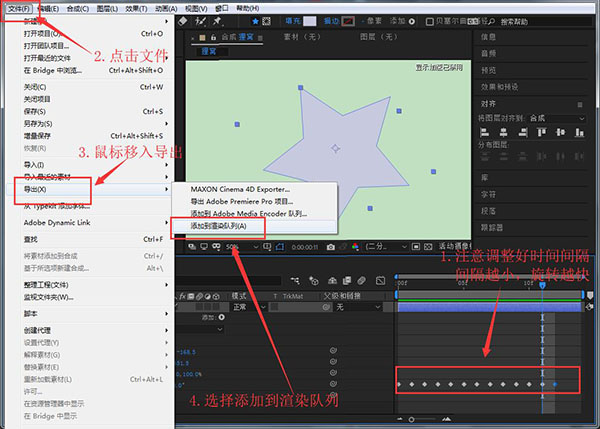Click the draft 3D icon in timeline
600x429 pixels.
[314, 281]
